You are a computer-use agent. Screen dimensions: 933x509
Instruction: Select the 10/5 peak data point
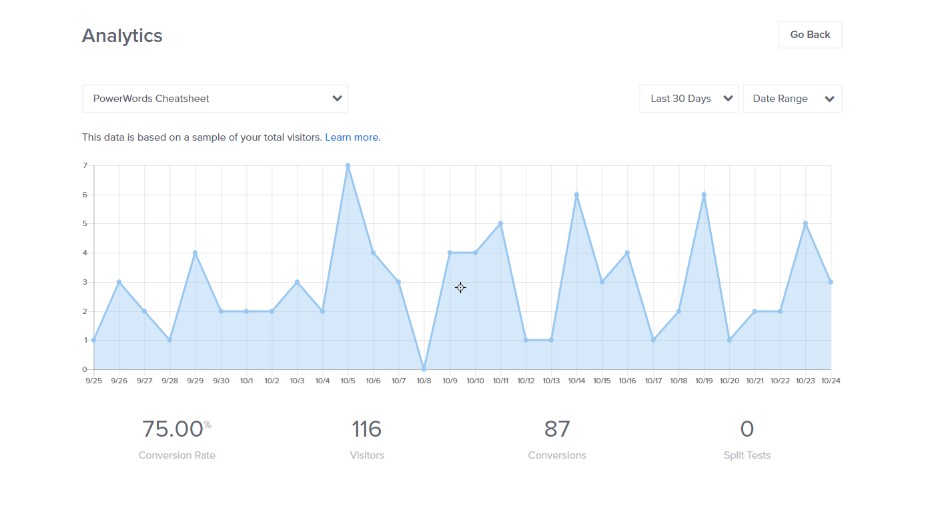click(x=347, y=165)
